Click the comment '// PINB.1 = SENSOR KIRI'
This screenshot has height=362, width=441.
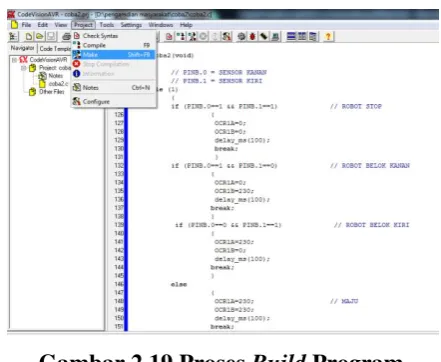point(216,81)
